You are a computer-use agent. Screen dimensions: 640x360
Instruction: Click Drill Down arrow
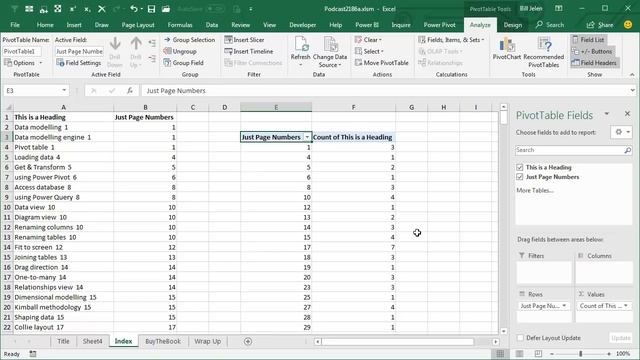[115, 52]
